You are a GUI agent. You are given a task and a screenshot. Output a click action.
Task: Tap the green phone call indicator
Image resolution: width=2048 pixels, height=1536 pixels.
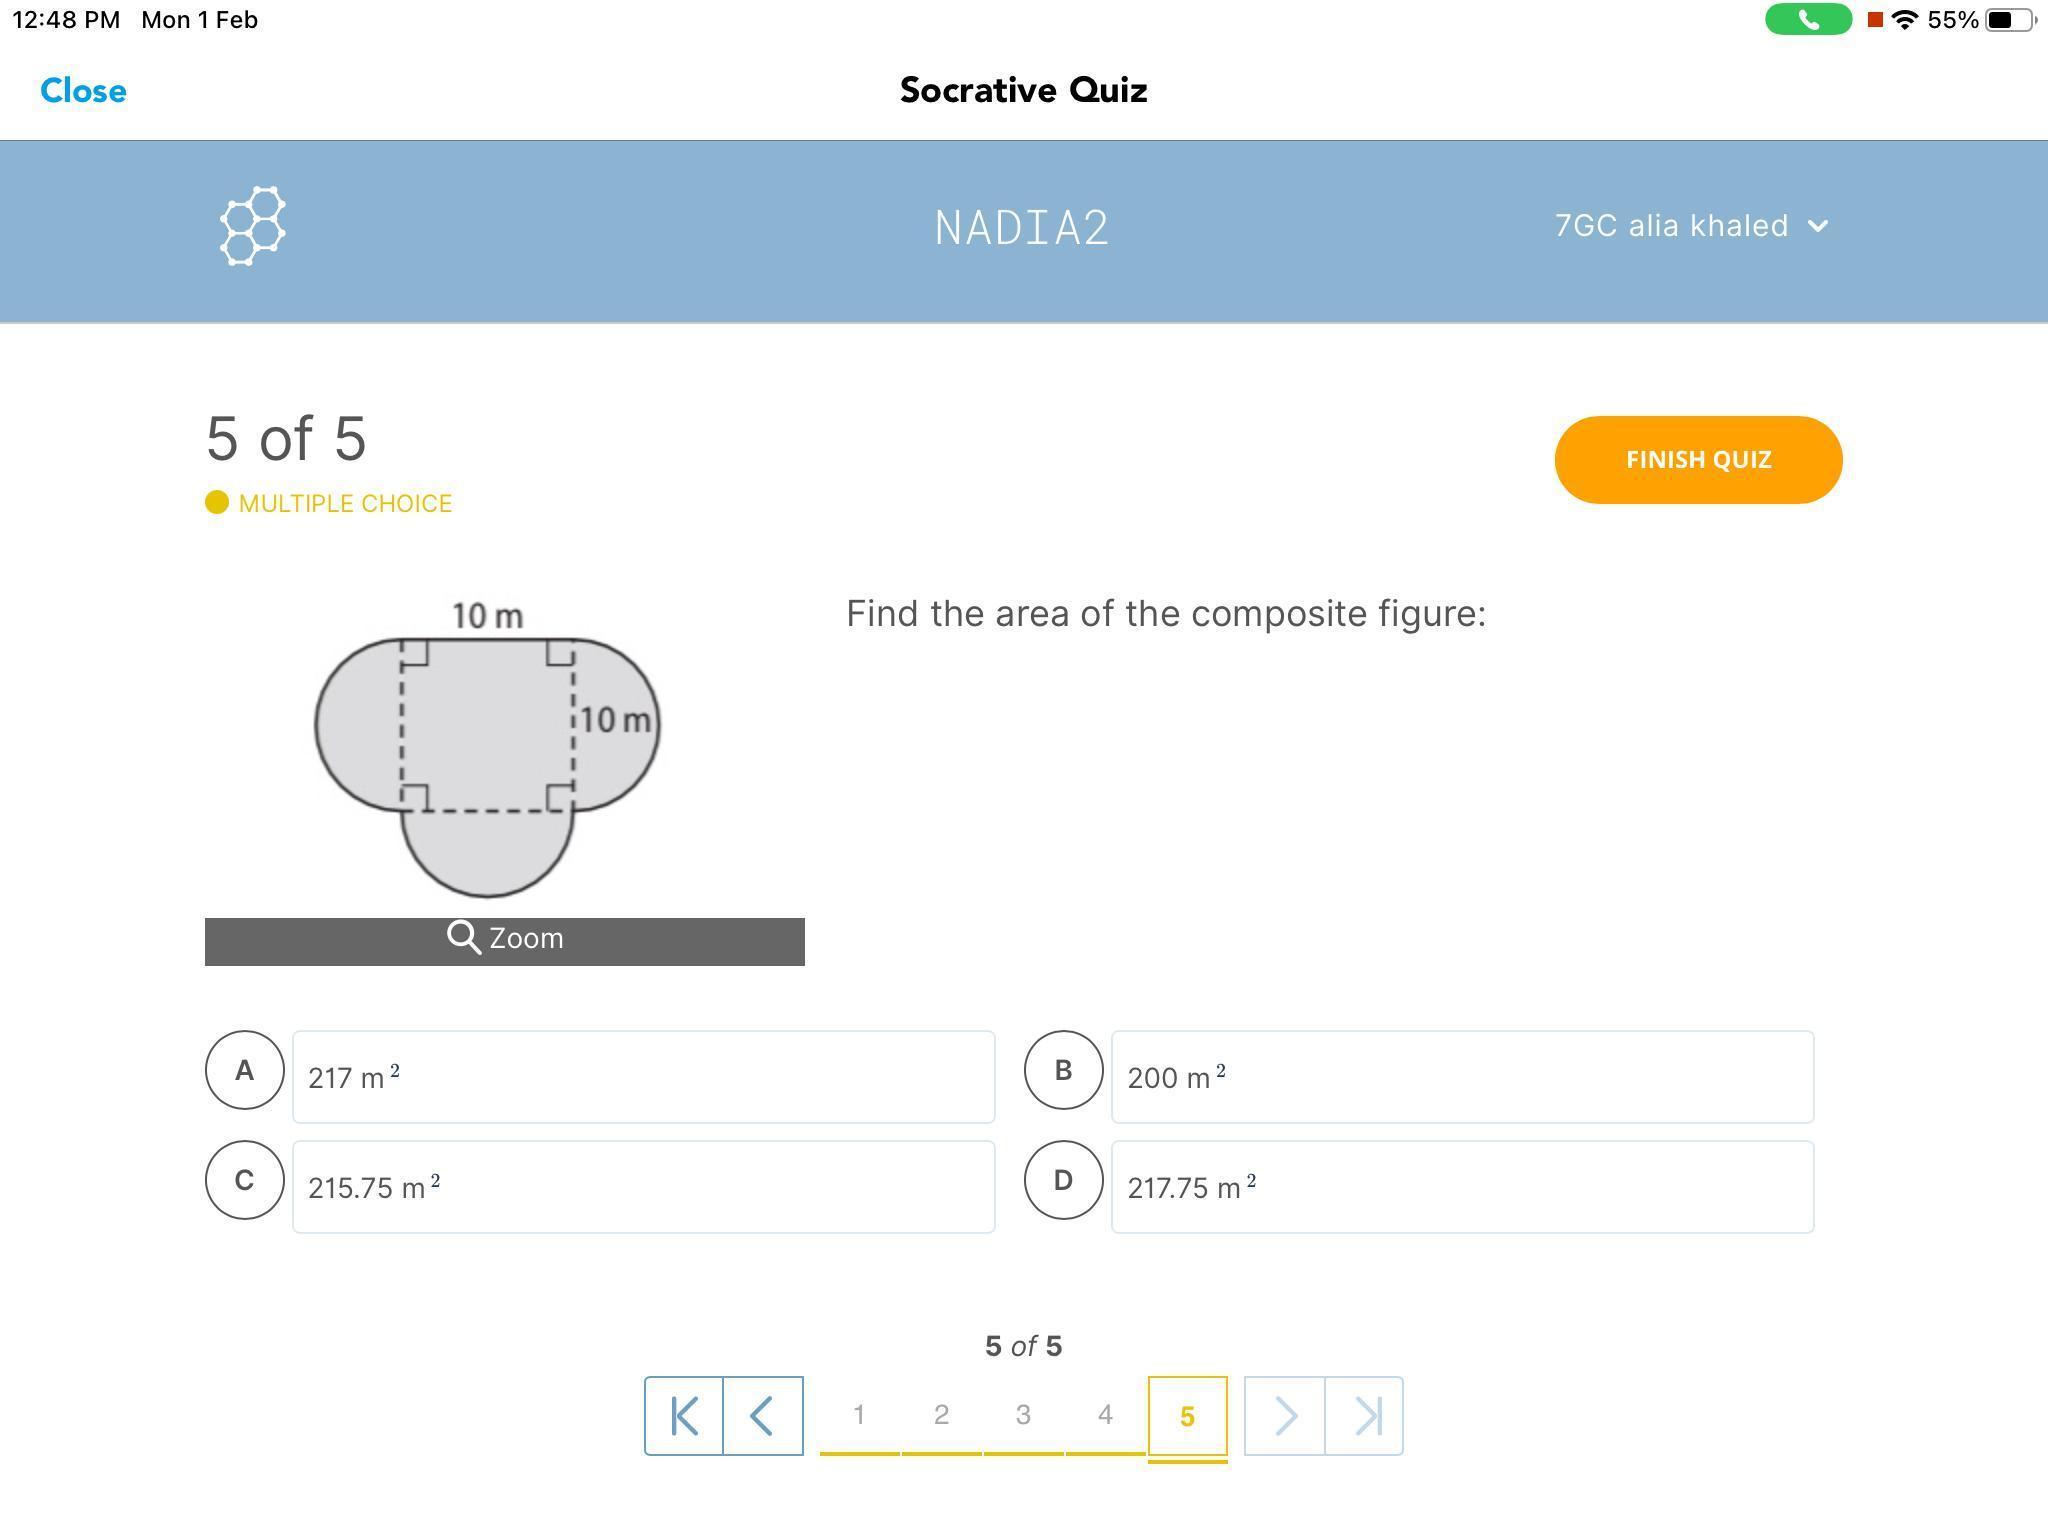1808,20
